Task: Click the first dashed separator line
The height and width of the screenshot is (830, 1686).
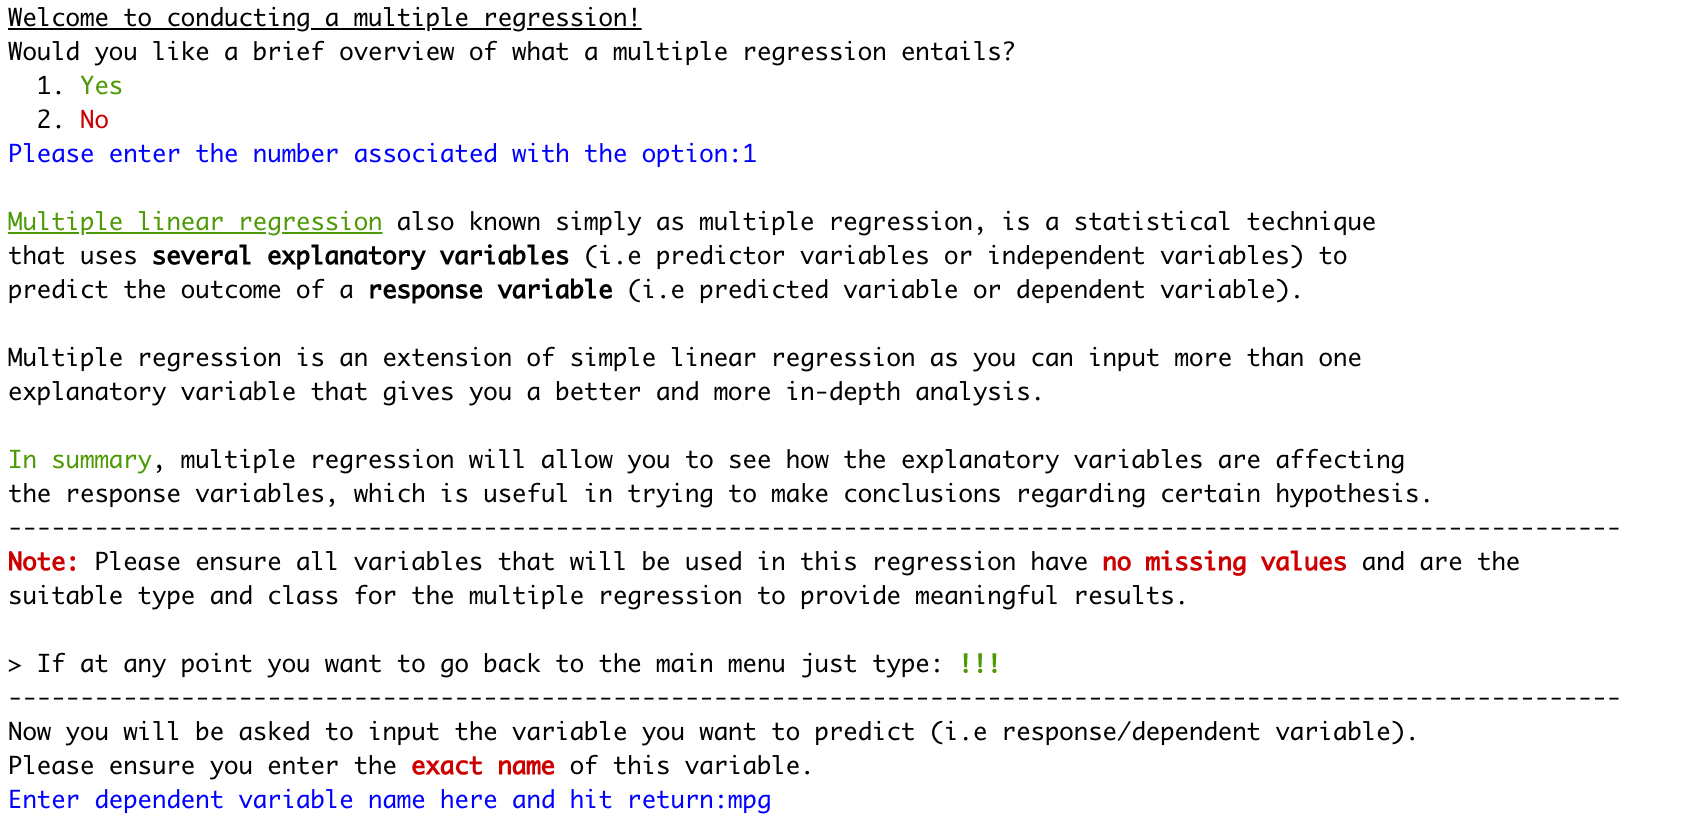Action: coord(814,527)
